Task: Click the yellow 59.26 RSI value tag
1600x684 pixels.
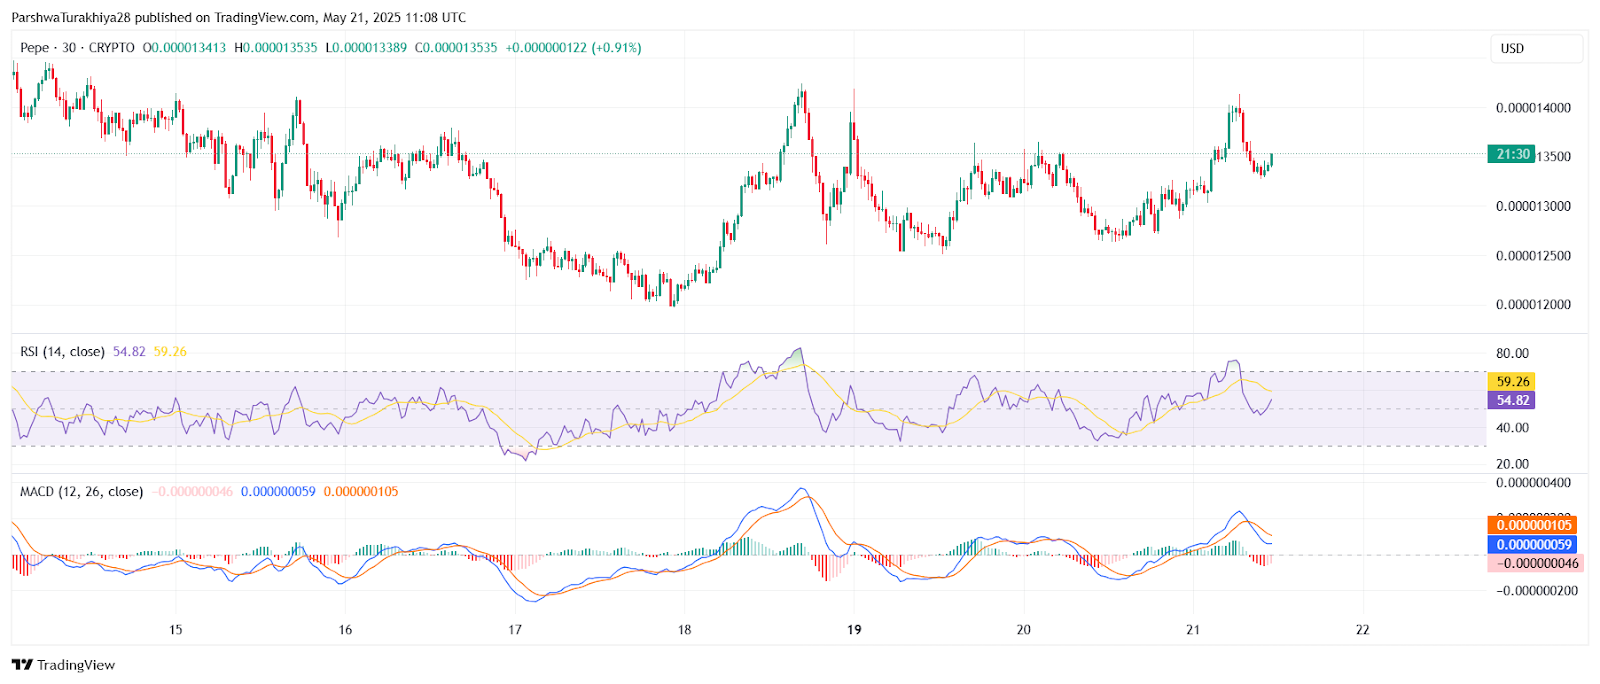Action: (1511, 381)
